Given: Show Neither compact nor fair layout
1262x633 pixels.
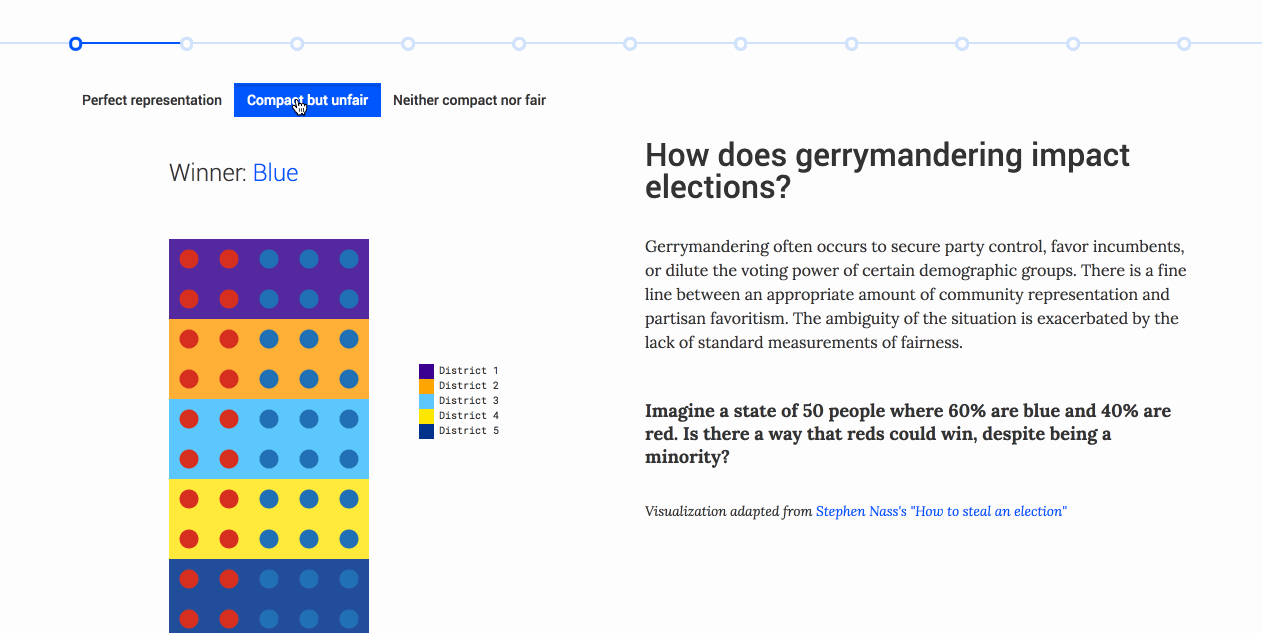Looking at the screenshot, I should [469, 100].
